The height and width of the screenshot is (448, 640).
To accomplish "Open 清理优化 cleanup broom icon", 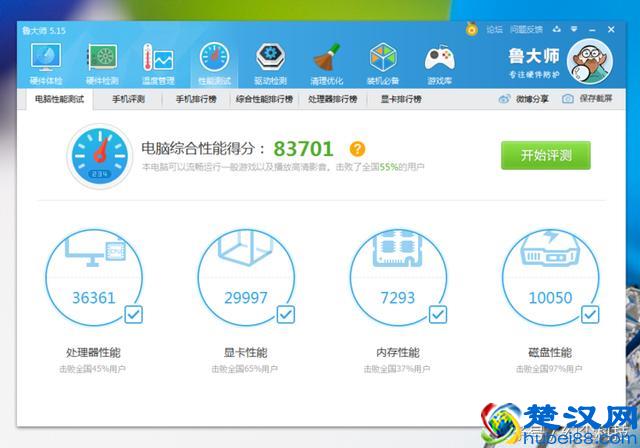I will (x=327, y=63).
